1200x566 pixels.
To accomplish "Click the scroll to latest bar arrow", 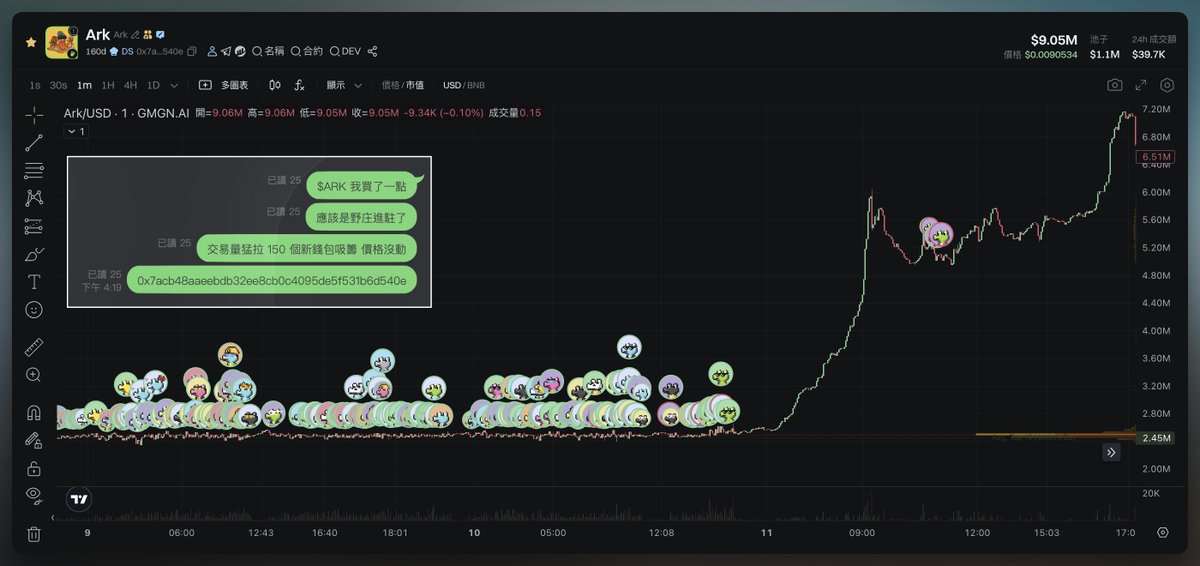I will [x=1110, y=453].
